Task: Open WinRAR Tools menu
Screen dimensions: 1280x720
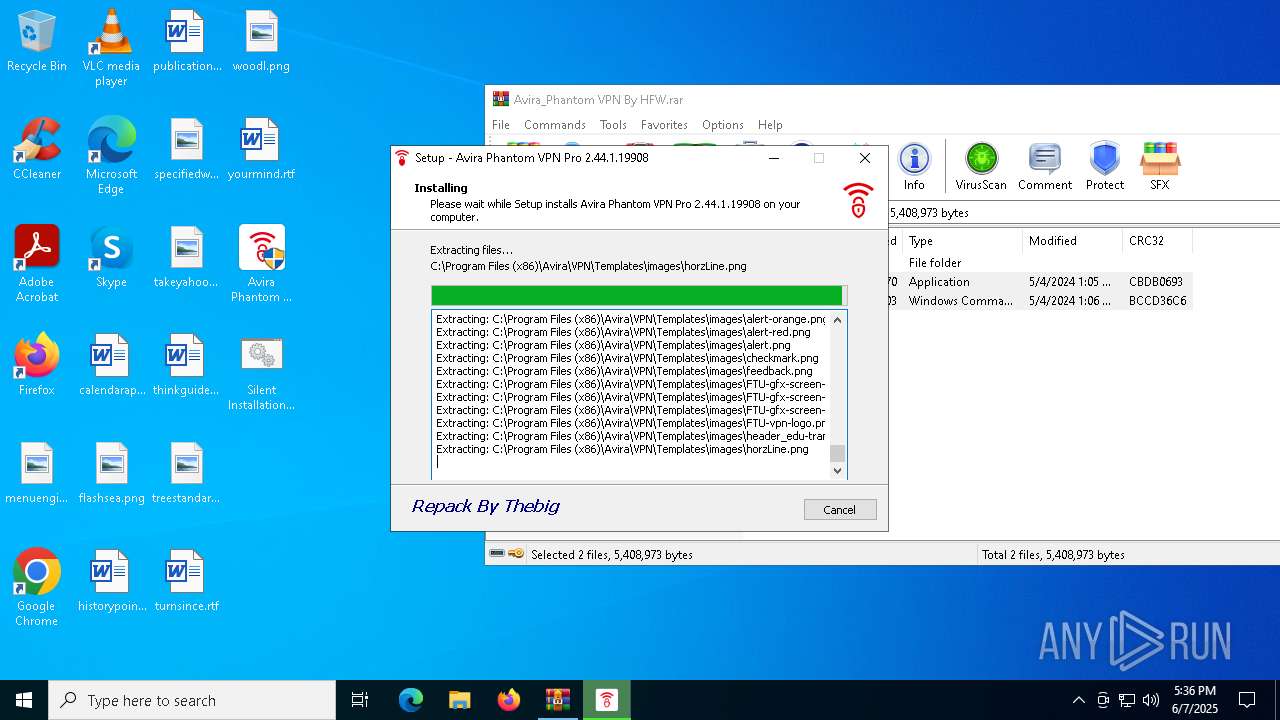Action: 613,125
